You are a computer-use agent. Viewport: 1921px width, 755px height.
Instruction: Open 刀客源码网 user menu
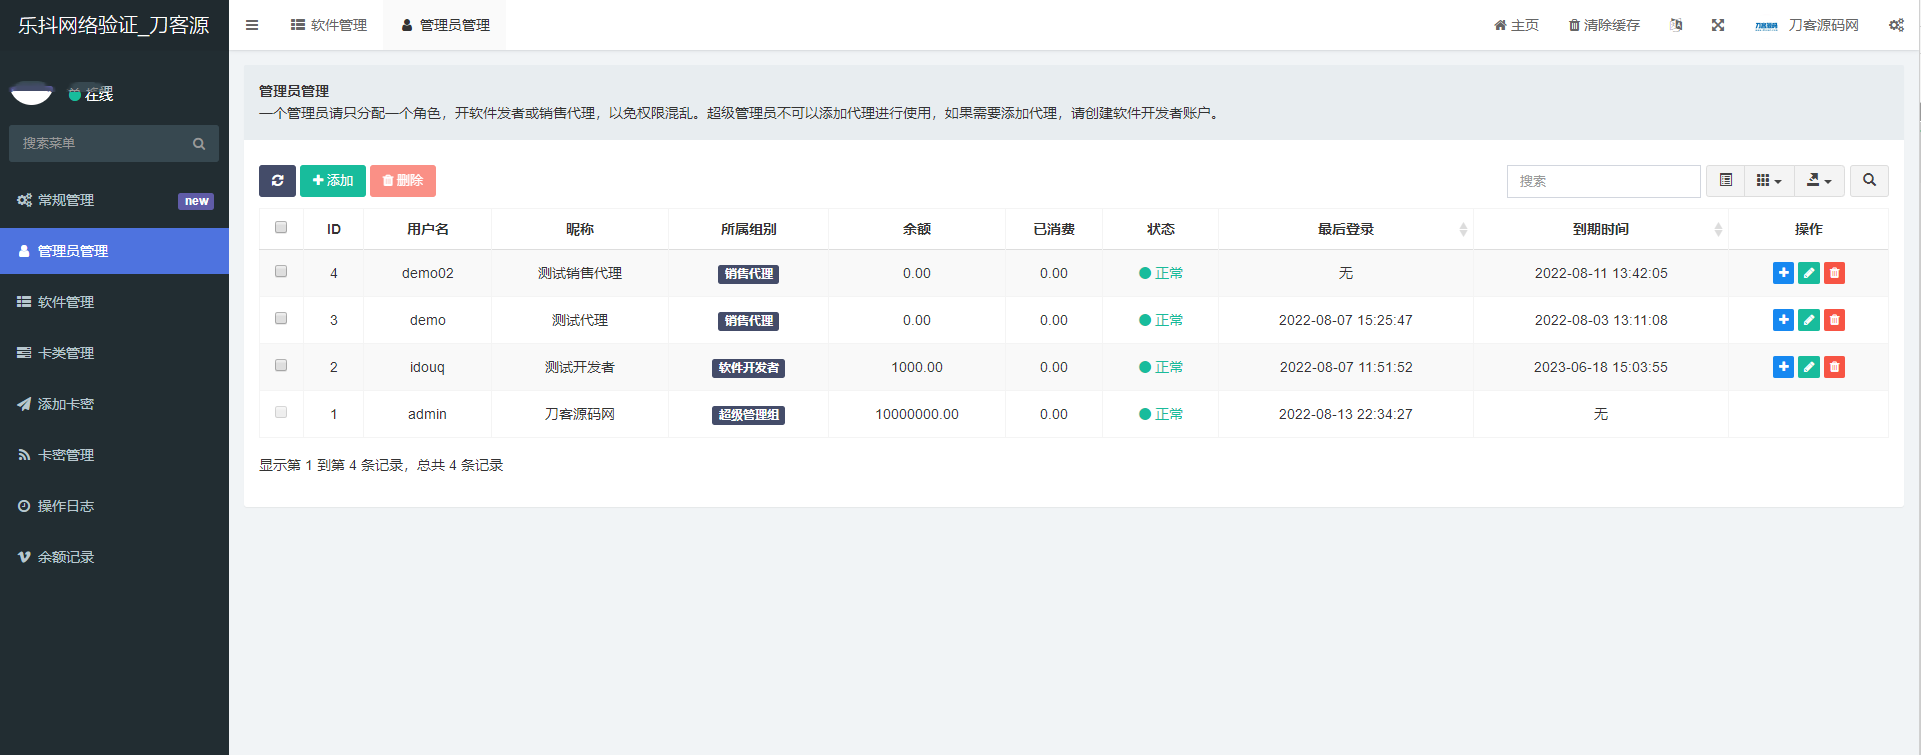point(1807,25)
